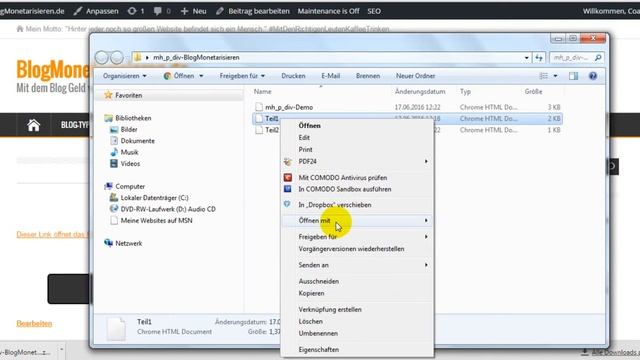Select Kopieren in context menu

point(311,293)
